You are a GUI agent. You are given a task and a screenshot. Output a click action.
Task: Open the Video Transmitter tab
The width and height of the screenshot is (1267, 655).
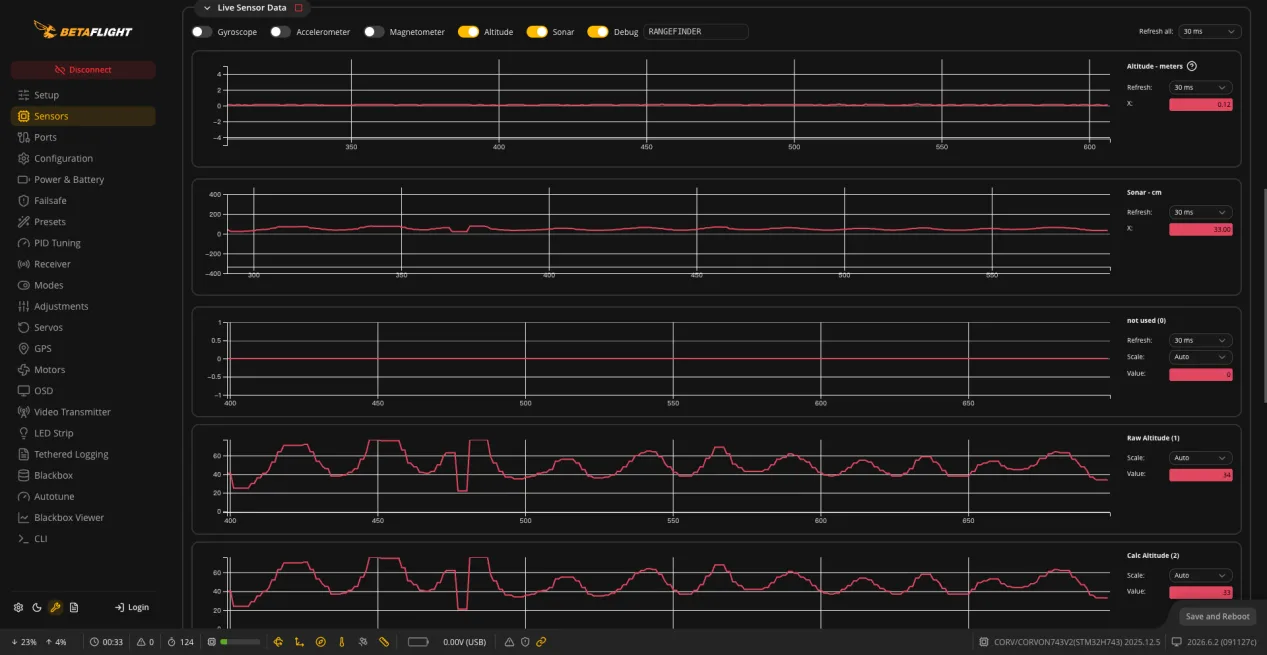pos(83,412)
